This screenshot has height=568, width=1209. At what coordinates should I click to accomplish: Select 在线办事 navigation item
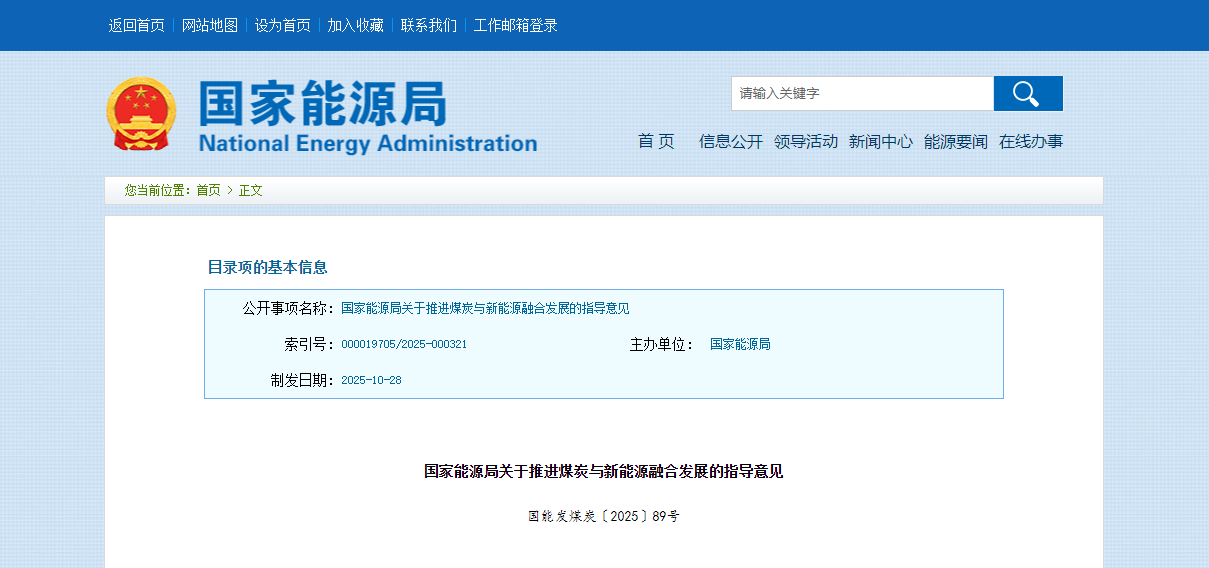pyautogui.click(x=1030, y=141)
